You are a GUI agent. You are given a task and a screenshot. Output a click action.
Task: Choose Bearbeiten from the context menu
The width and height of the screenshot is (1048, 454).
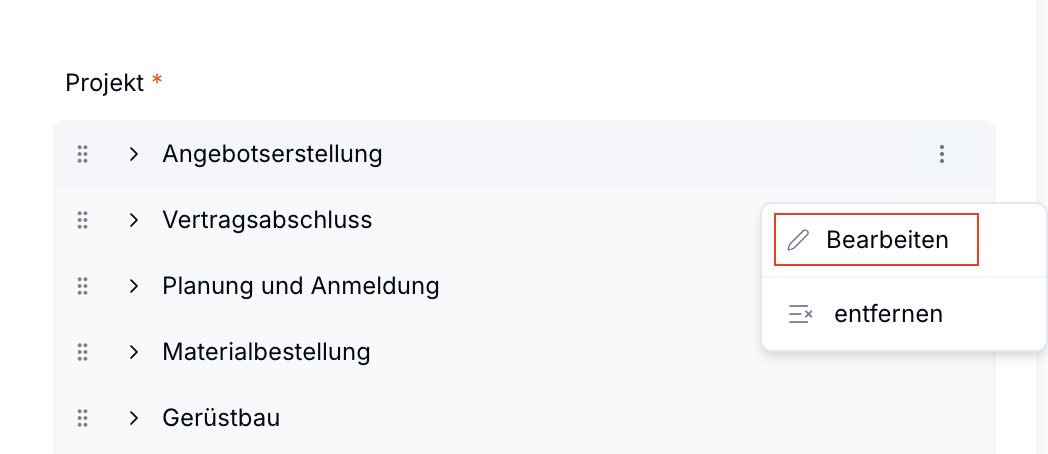pos(887,241)
